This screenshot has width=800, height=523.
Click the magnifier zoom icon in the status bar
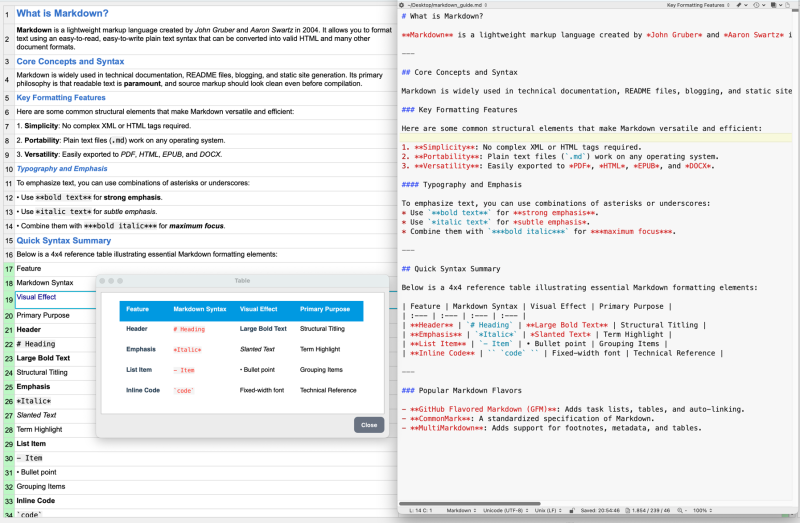[x=680, y=510]
